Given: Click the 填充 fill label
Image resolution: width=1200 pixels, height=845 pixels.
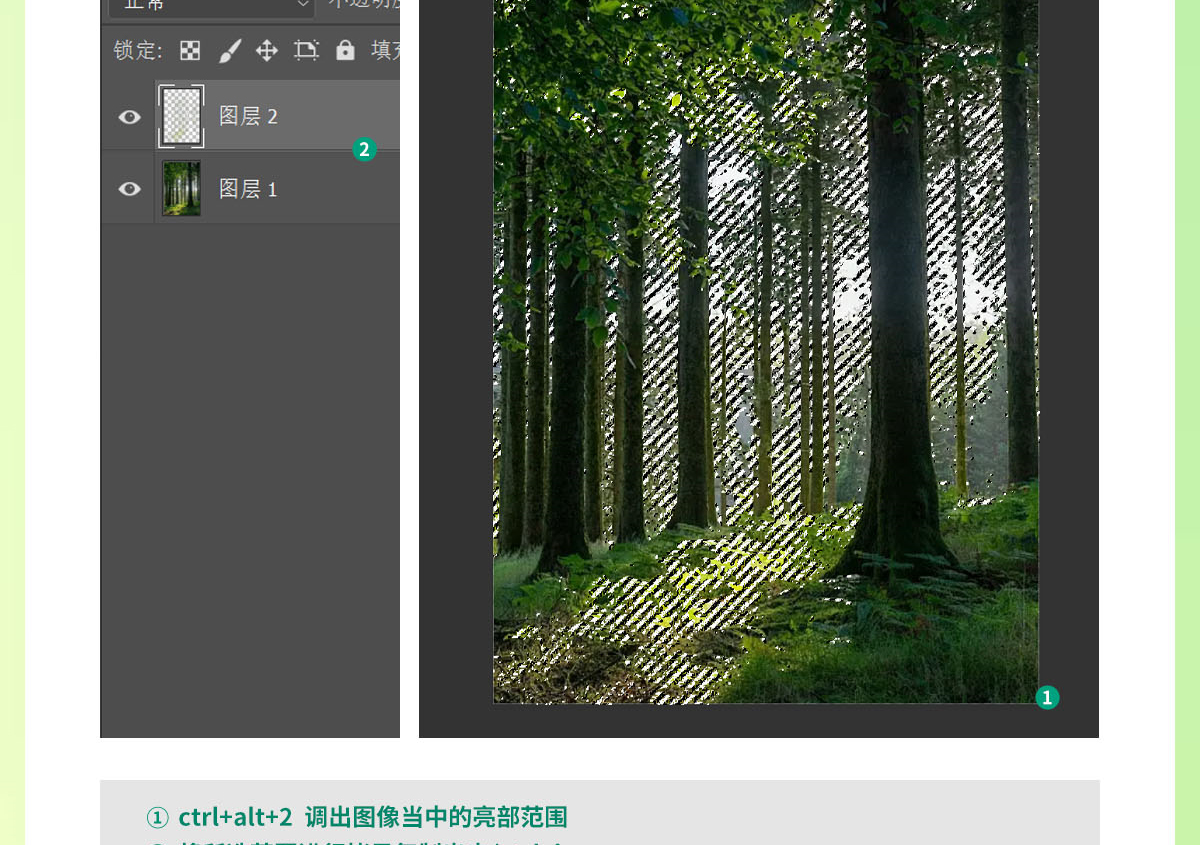Looking at the screenshot, I should 385,51.
